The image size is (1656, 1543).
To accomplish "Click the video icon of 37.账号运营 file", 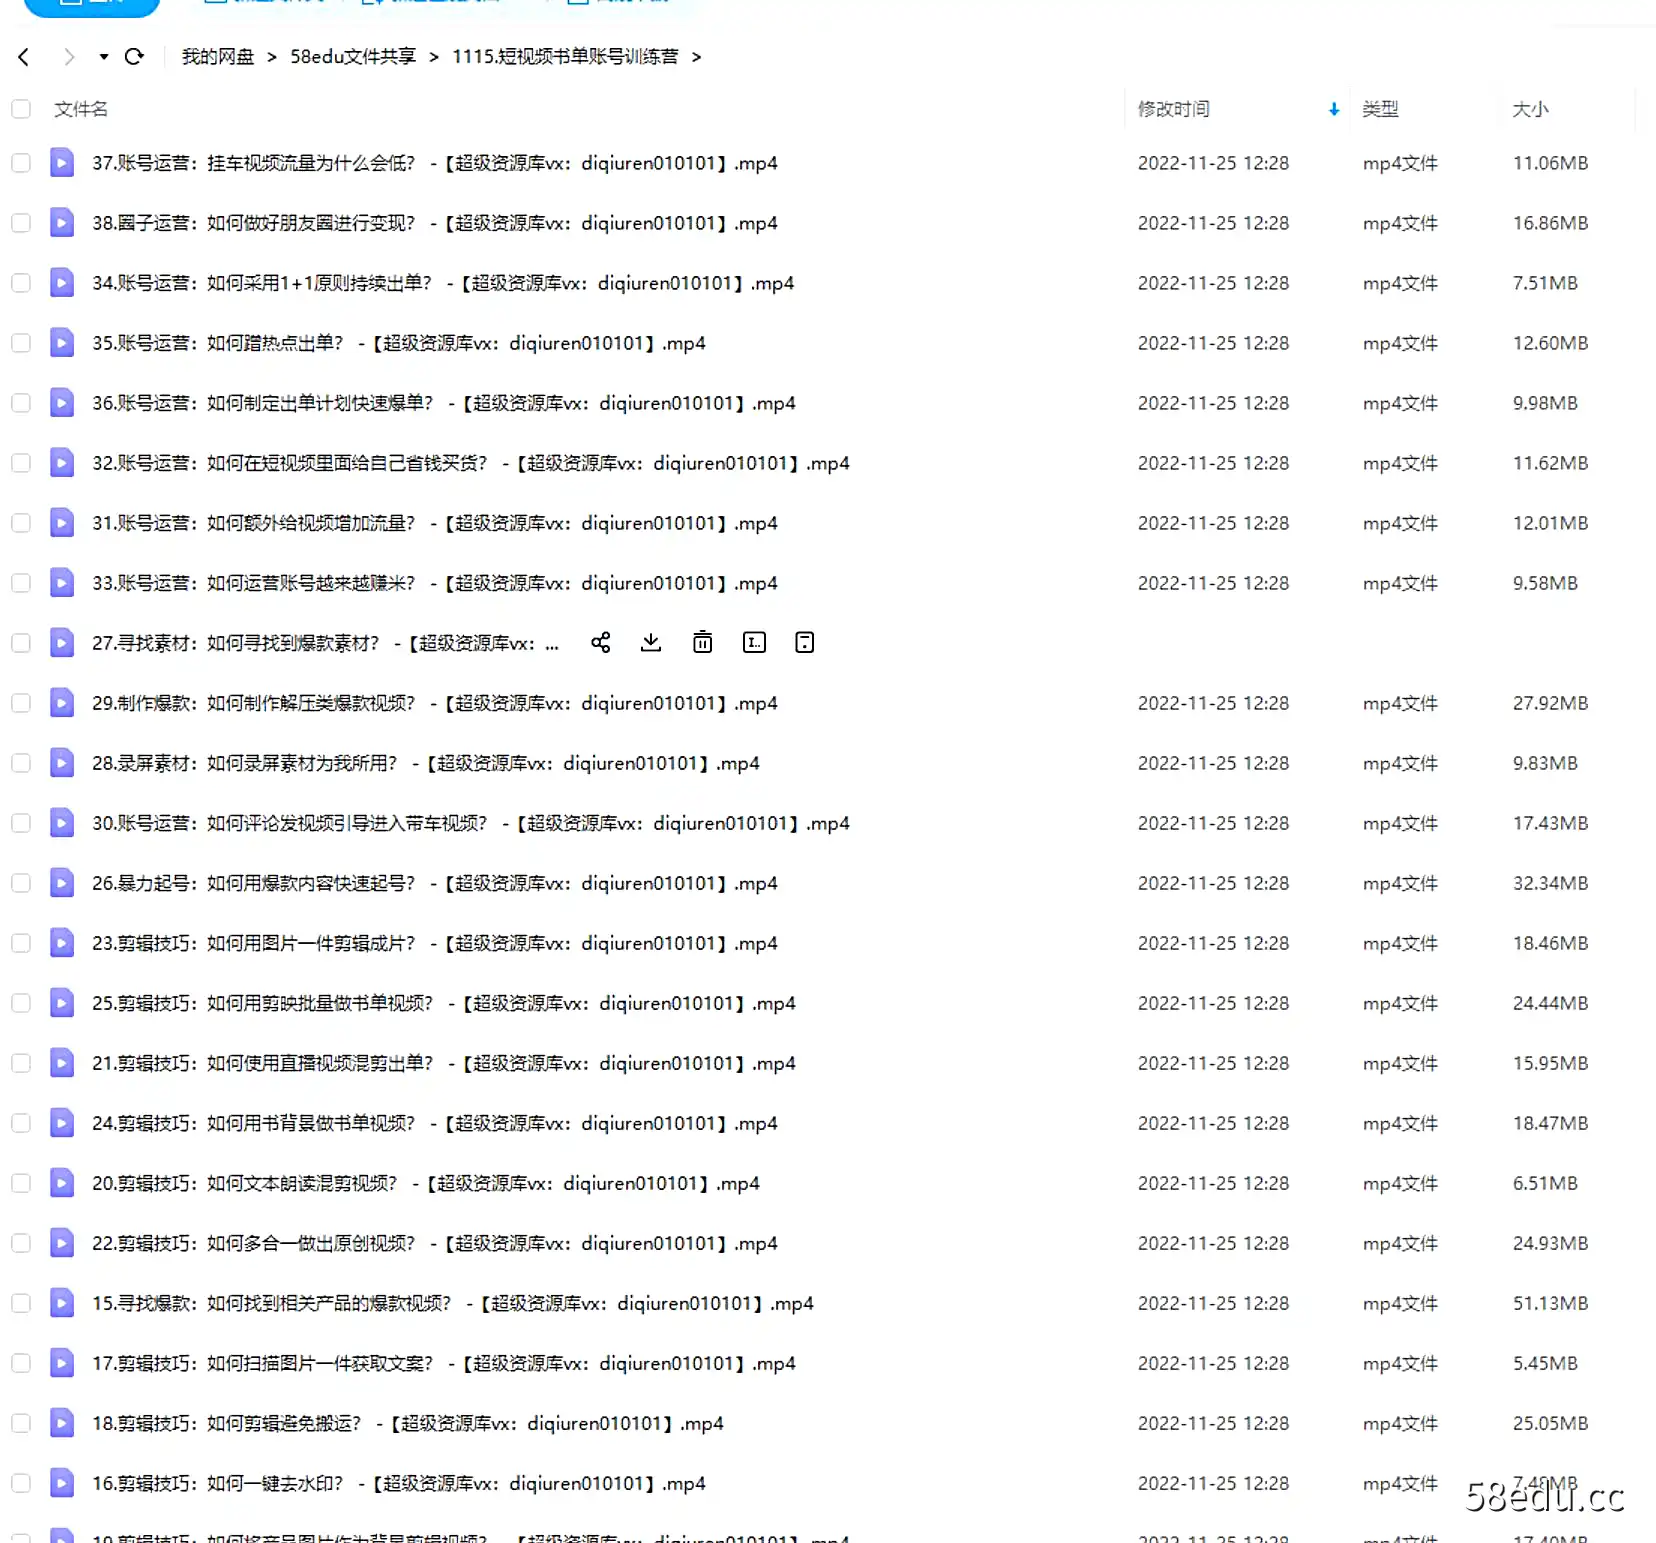I will (62, 163).
